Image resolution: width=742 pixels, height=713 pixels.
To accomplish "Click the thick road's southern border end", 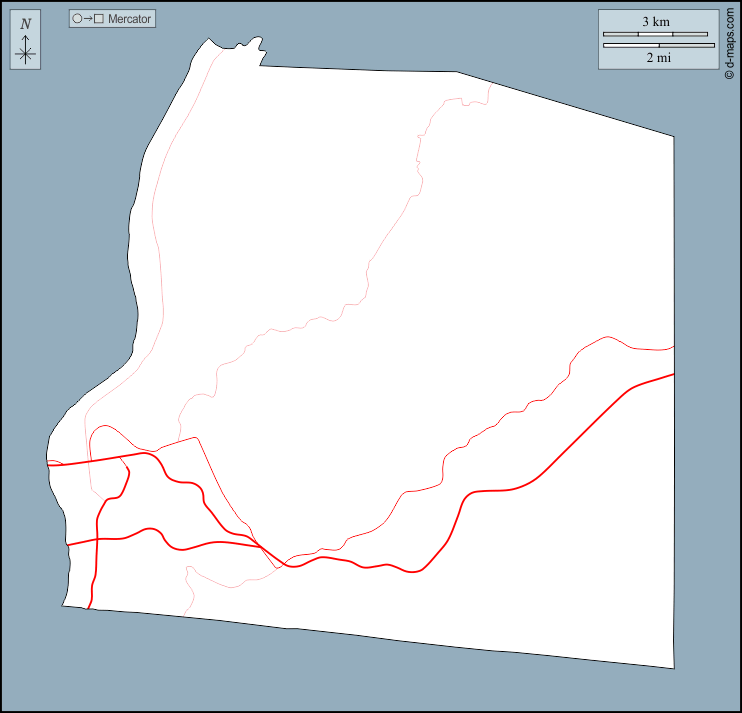I will click(90, 605).
